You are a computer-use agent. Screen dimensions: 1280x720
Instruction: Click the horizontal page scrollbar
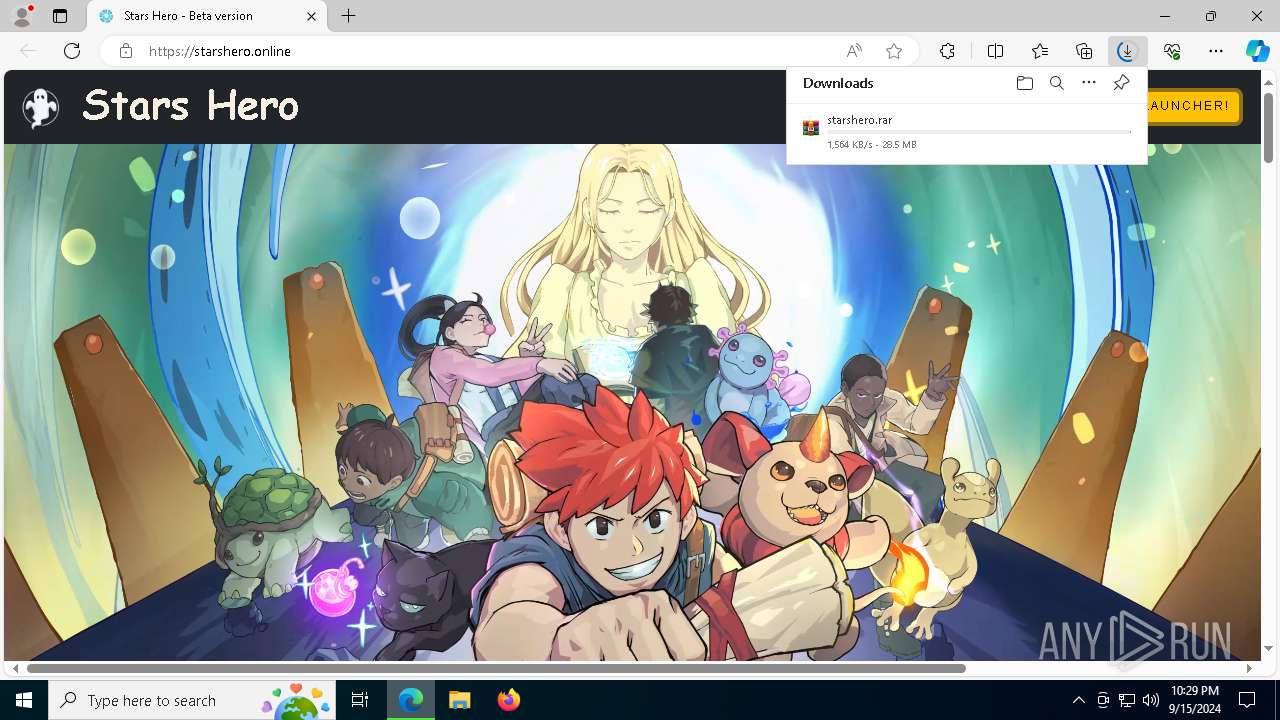[x=496, y=668]
